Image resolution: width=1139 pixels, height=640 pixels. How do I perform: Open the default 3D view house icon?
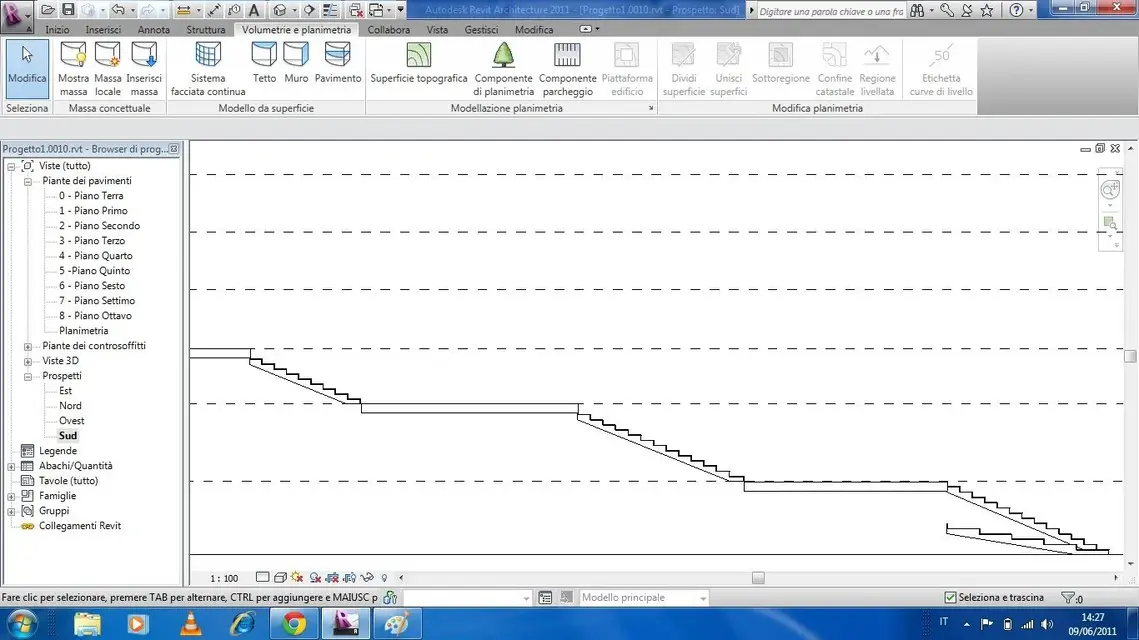click(x=280, y=10)
